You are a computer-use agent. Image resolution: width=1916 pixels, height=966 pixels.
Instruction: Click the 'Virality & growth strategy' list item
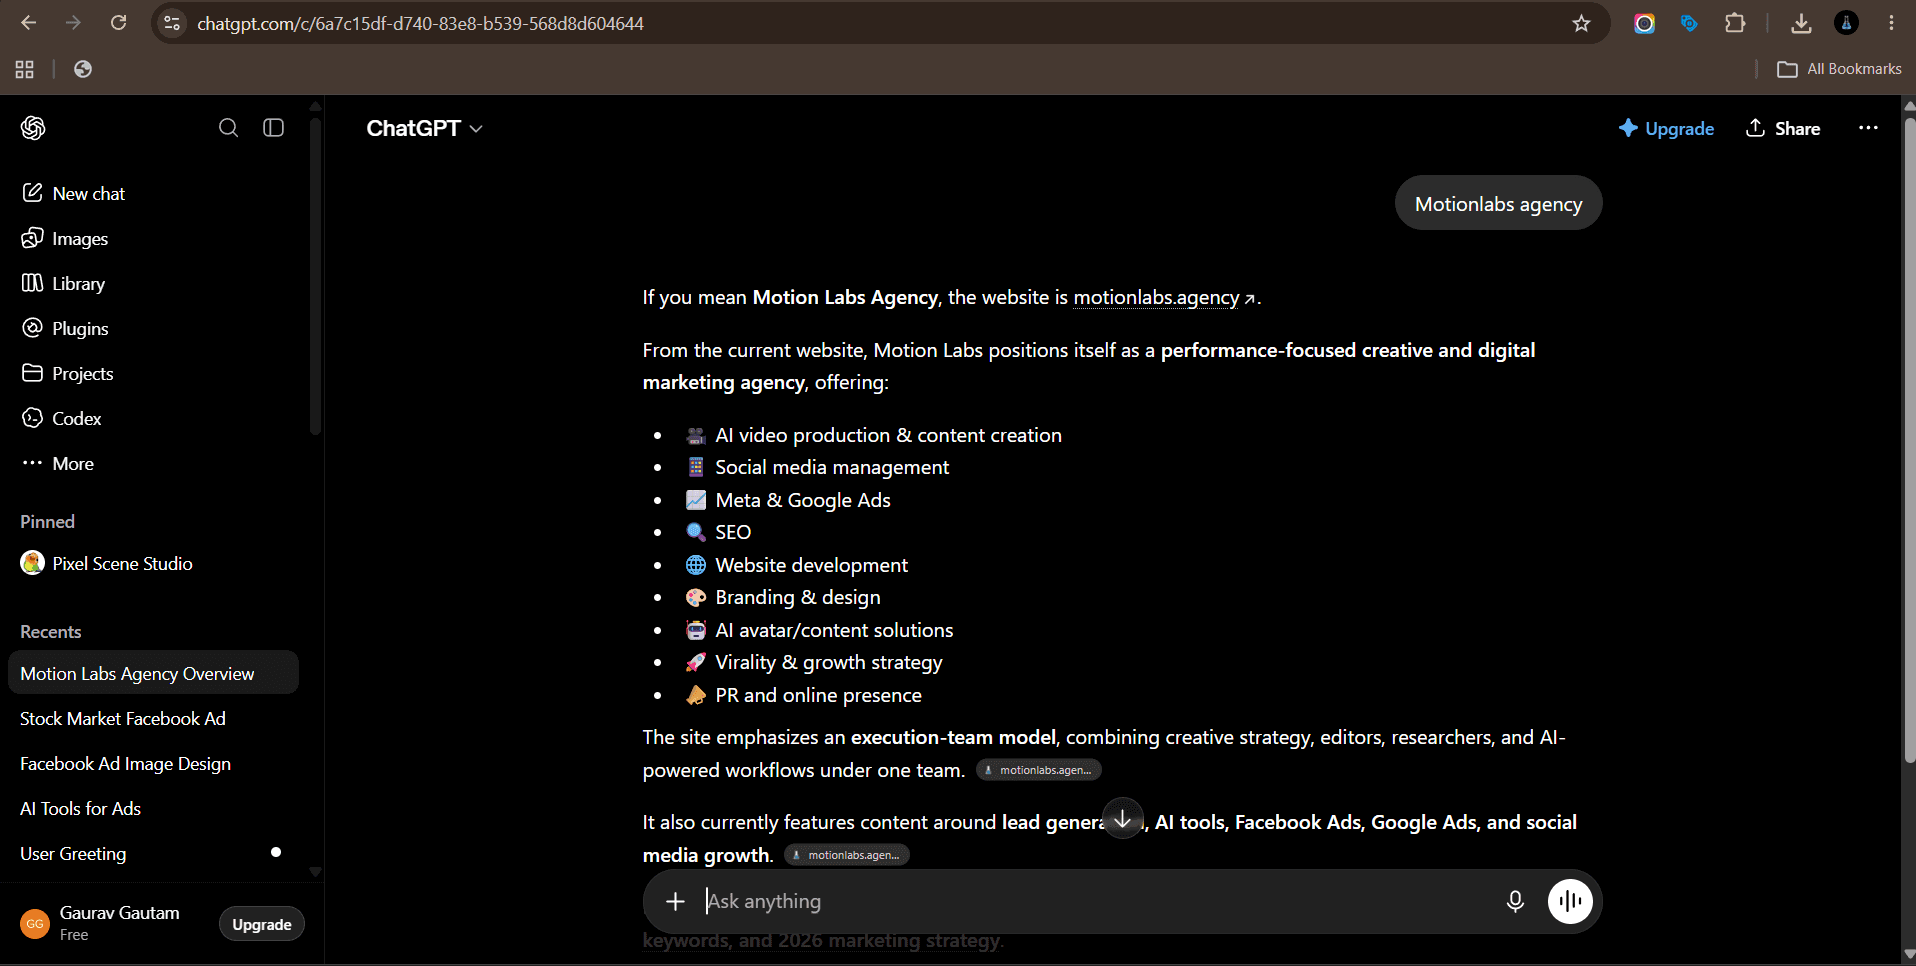(814, 662)
